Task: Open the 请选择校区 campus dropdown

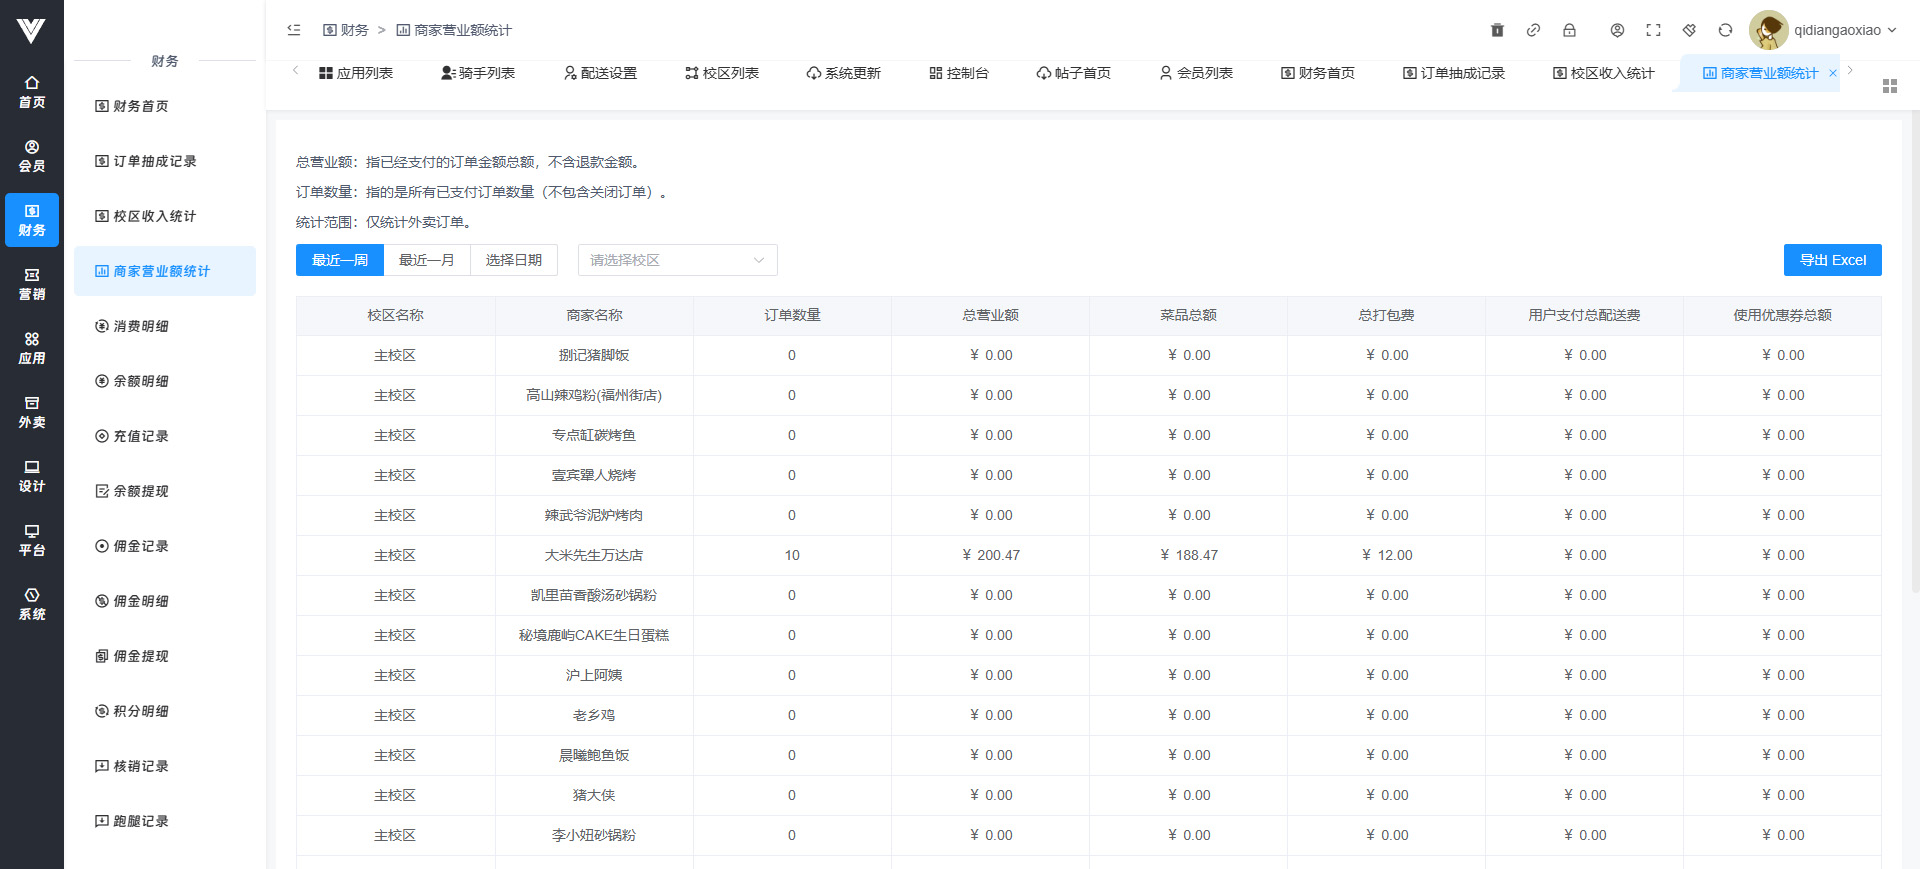Action: point(677,260)
